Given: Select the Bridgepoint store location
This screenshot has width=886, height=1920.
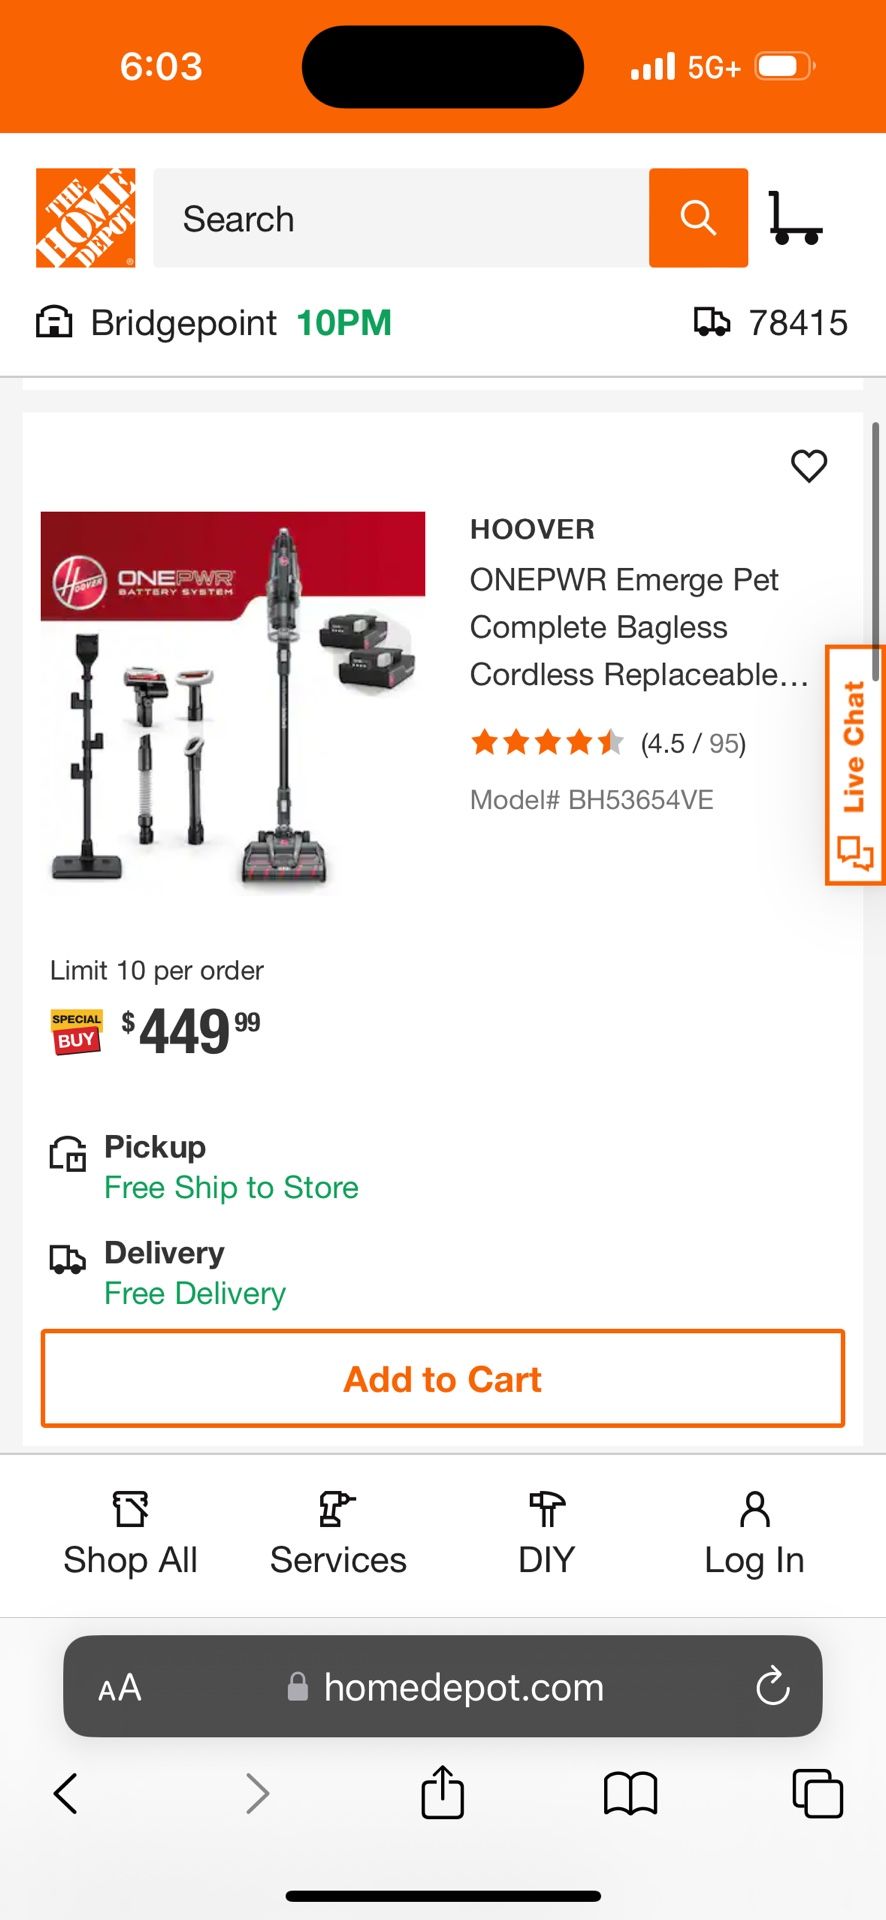Looking at the screenshot, I should click(x=214, y=323).
